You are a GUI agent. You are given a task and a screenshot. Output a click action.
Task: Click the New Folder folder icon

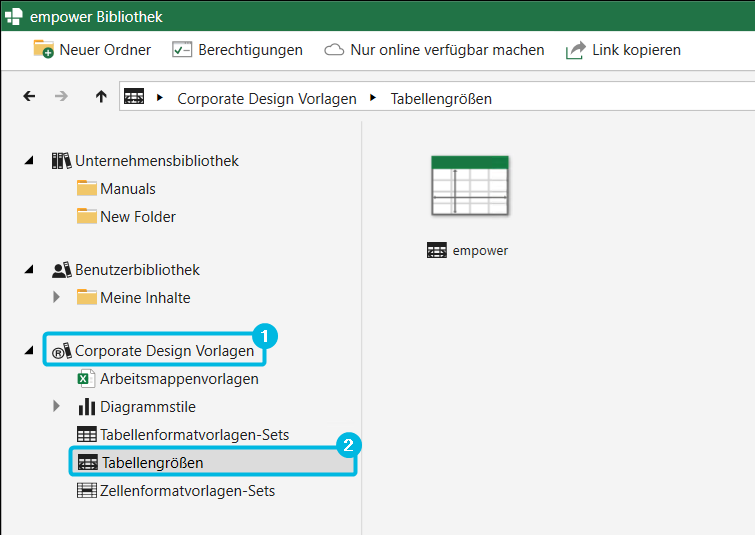point(87,216)
